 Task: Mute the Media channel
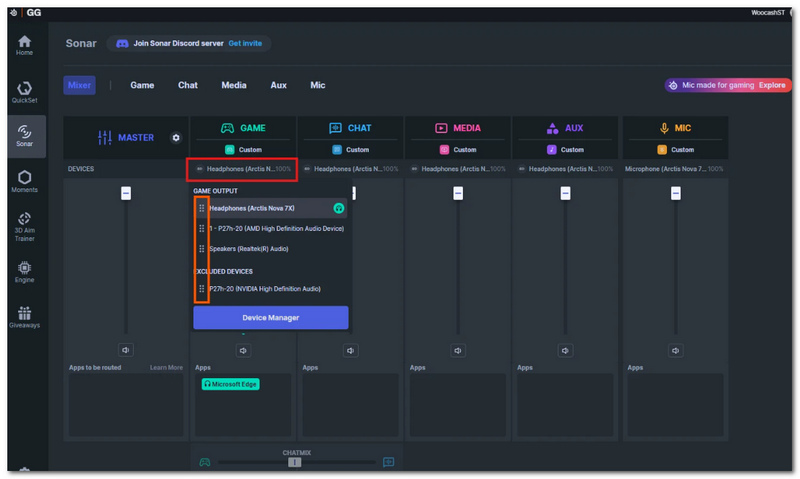coord(458,350)
